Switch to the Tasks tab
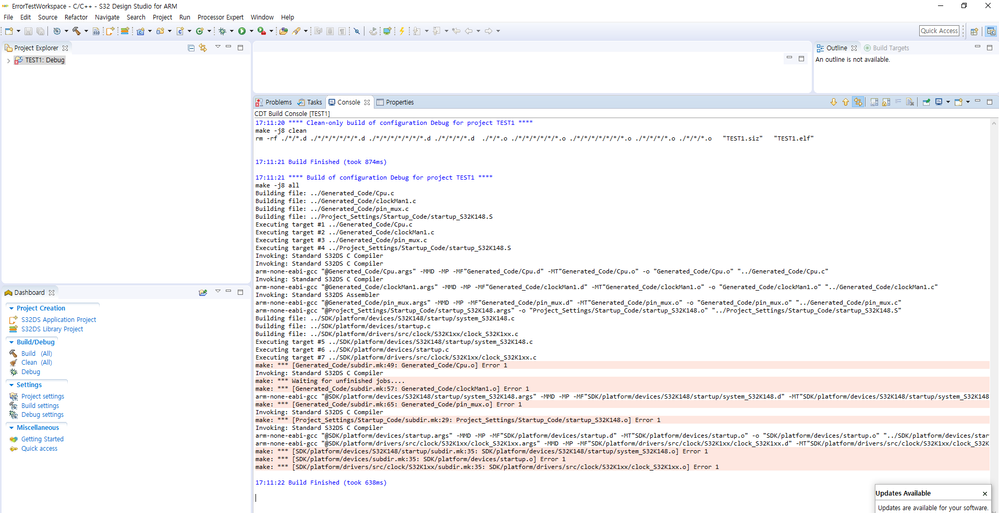The image size is (999, 513). (x=310, y=102)
